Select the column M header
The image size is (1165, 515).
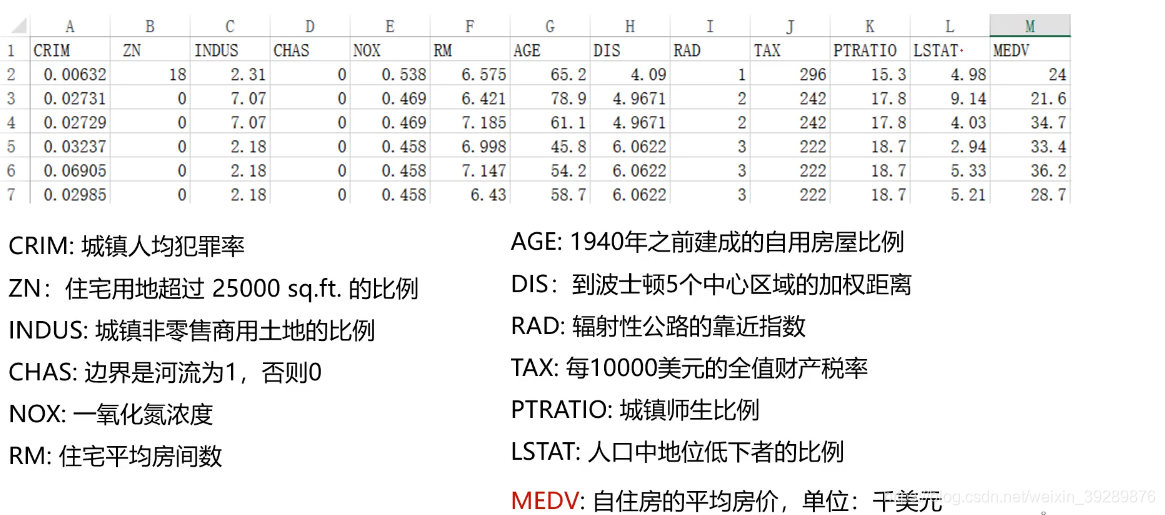[1030, 26]
